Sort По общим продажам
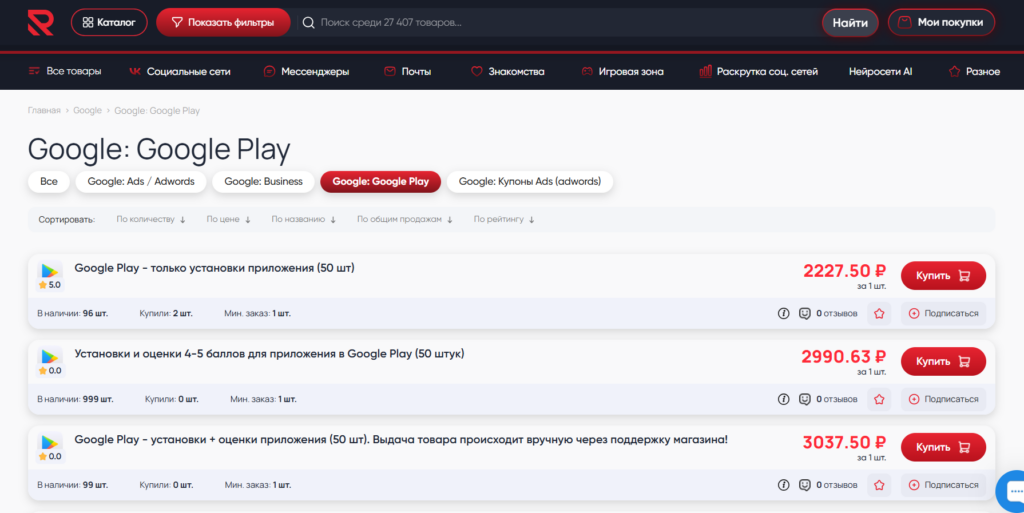The height and width of the screenshot is (513, 1024). [405, 219]
